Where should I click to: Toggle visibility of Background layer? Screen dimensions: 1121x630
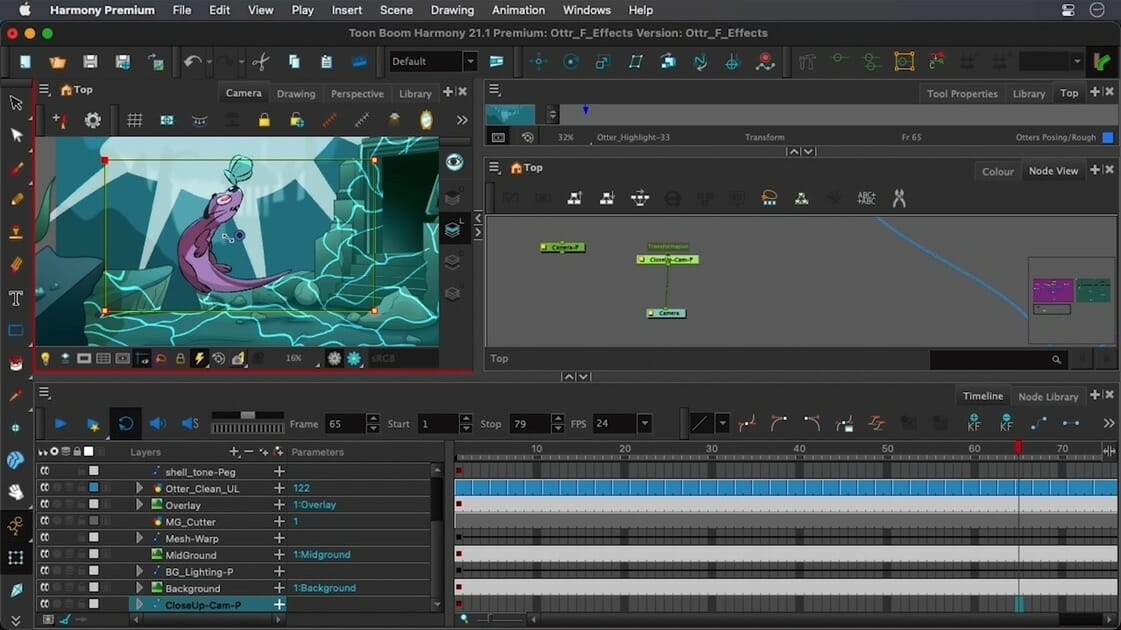pos(45,588)
